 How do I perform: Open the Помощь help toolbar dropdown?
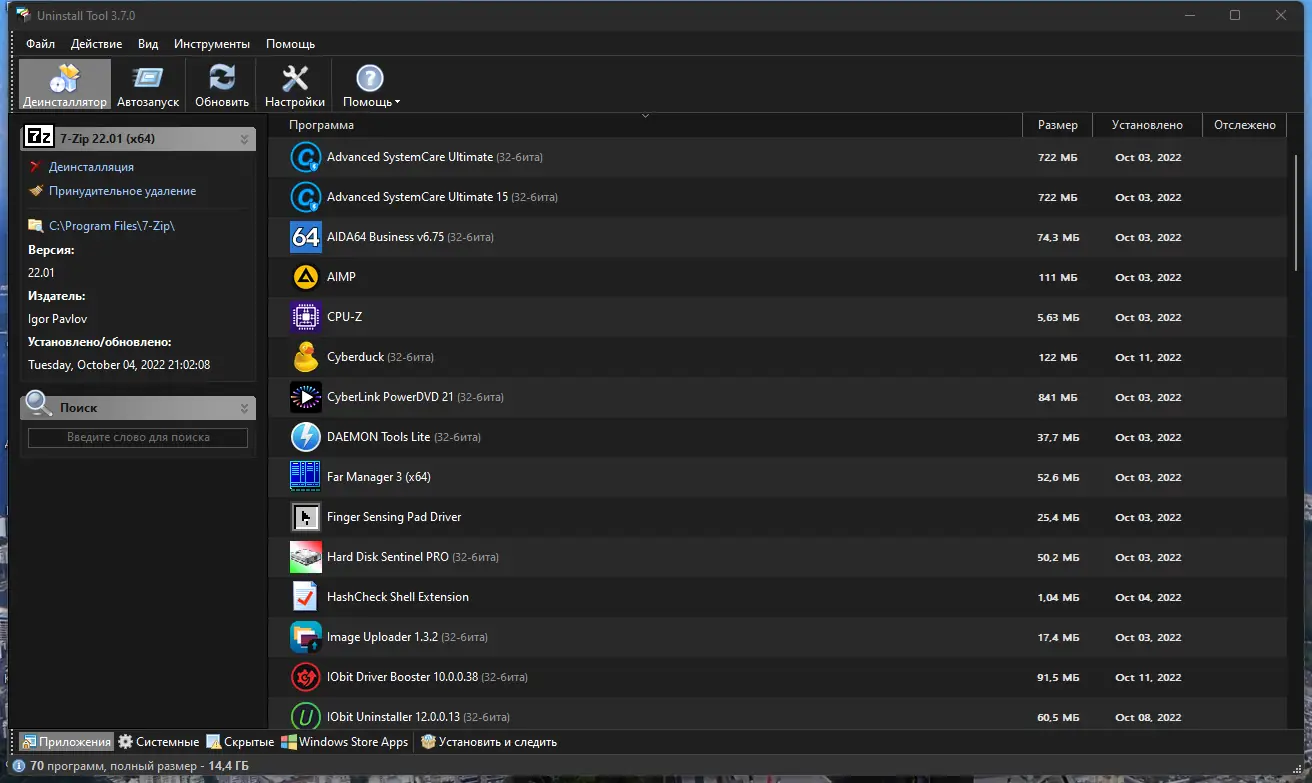point(371,85)
